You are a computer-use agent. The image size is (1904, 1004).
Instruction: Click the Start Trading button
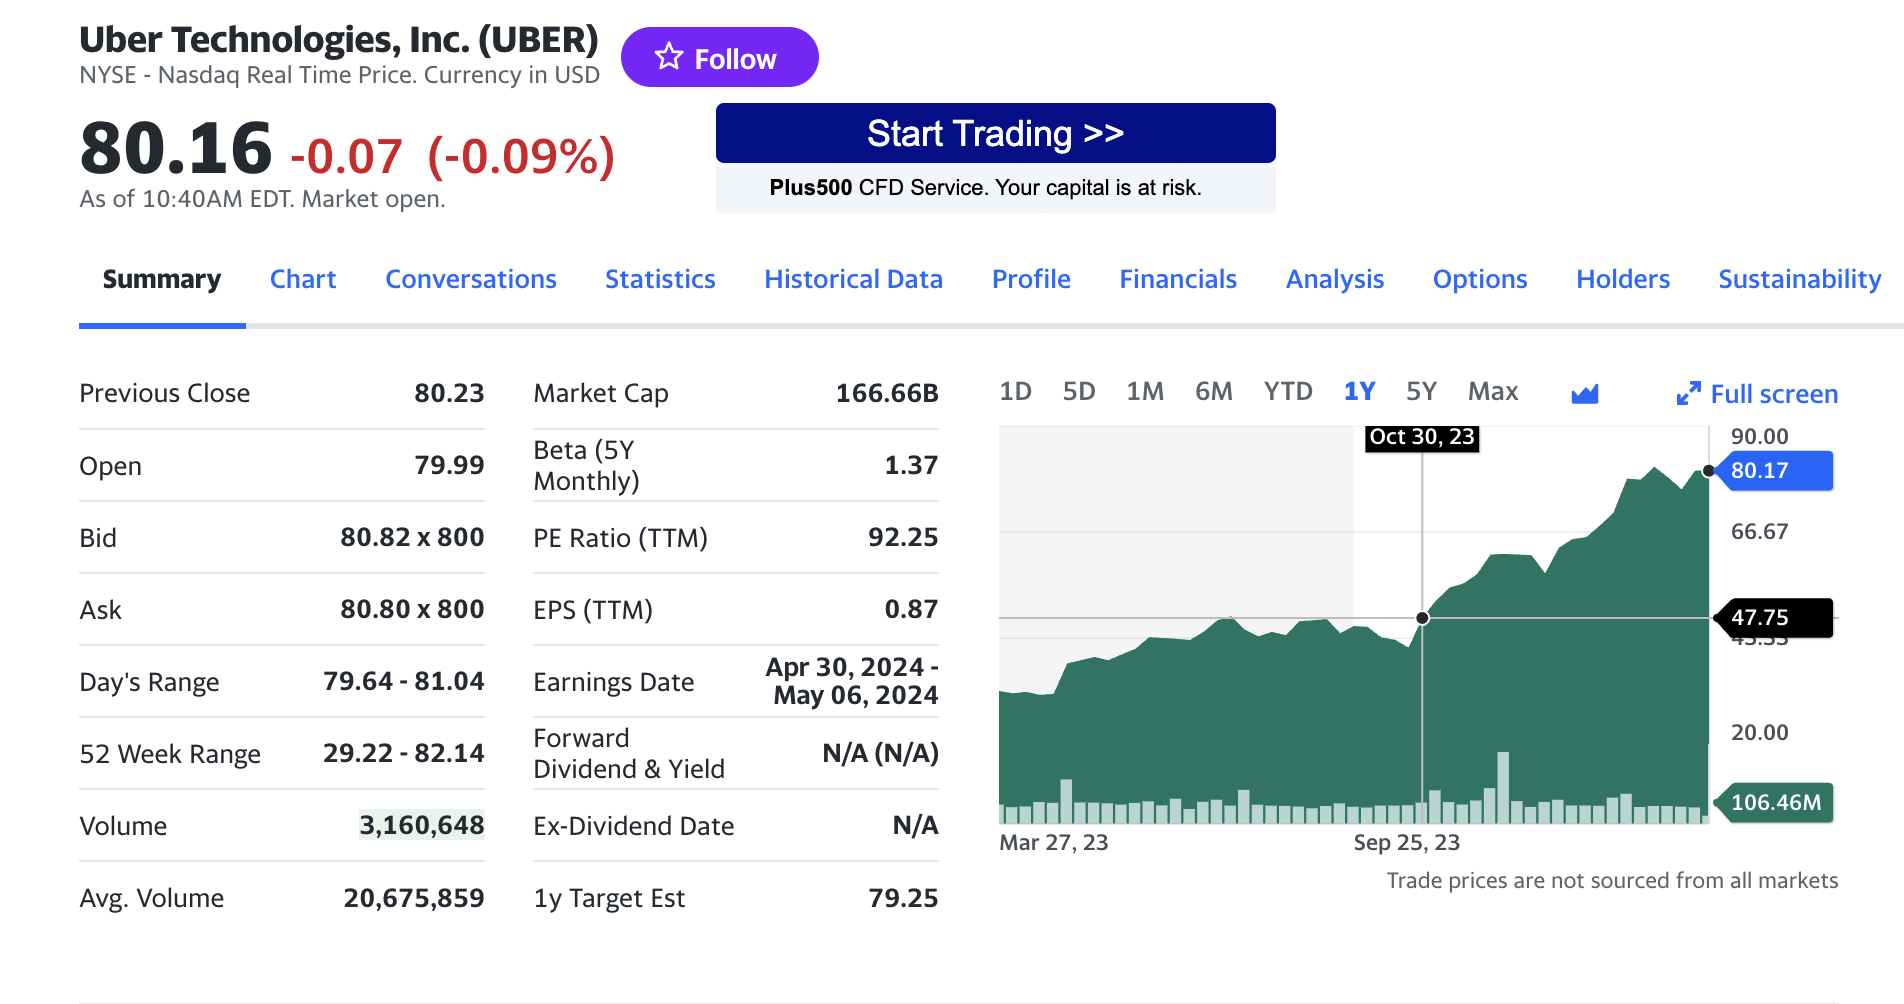click(995, 133)
